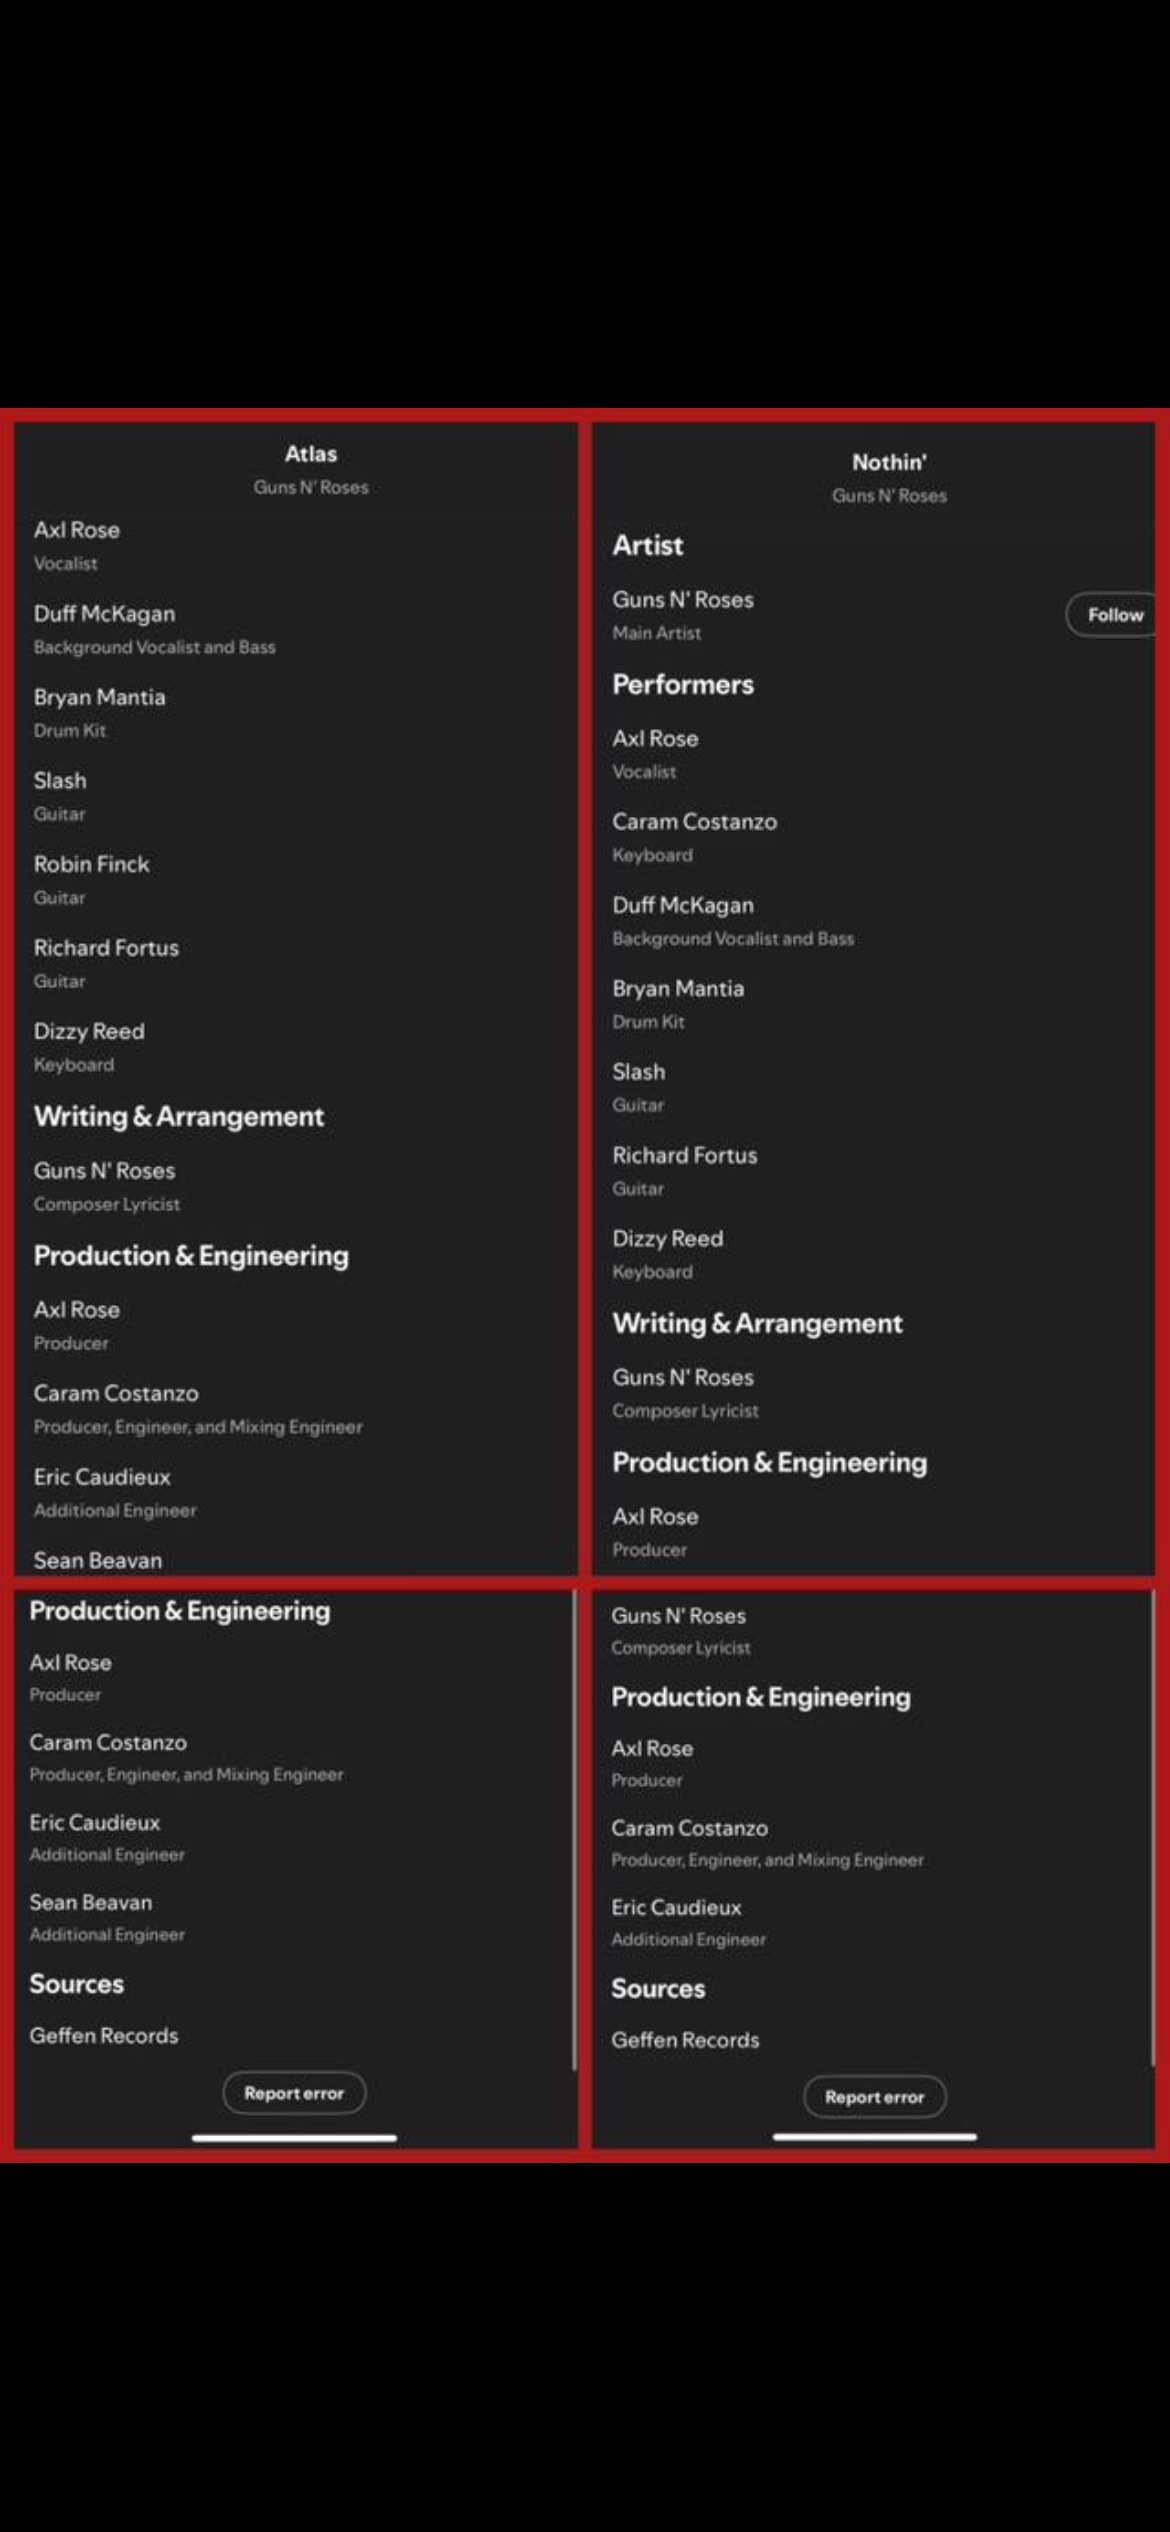The image size is (1170, 2532).
Task: Click scrollbar beside the lower-left Production & Engineering list
Action: 574,1830
